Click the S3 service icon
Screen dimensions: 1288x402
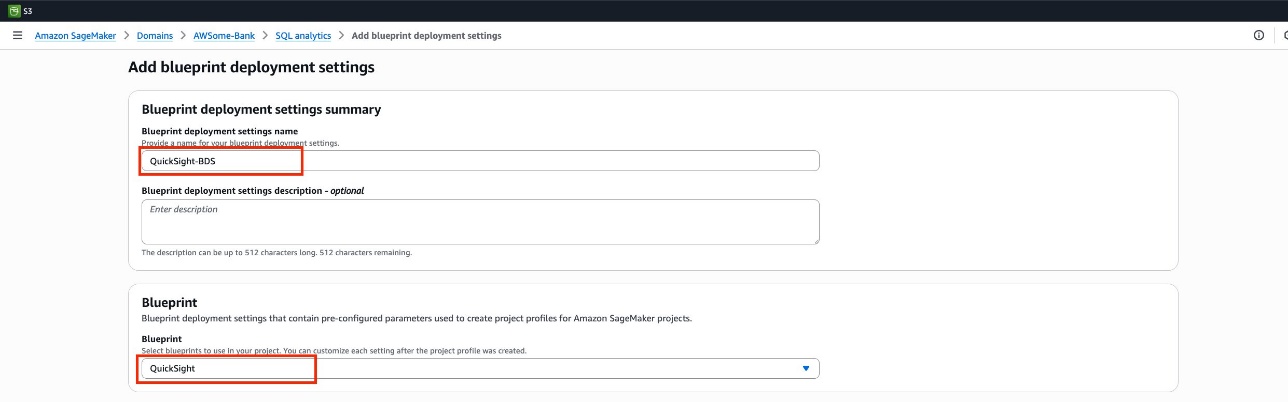14,10
